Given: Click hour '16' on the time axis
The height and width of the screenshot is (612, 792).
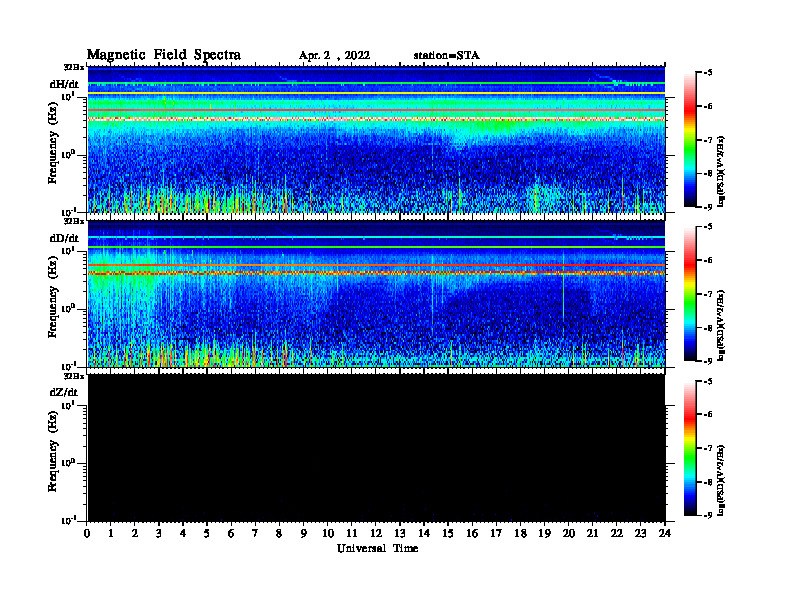Looking at the screenshot, I should point(472,534).
